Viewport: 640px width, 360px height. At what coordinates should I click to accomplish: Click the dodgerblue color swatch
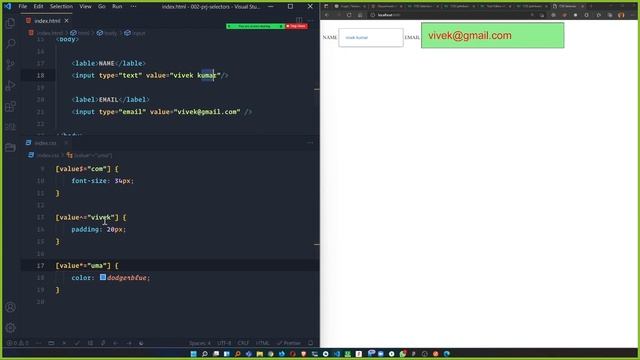pyautogui.click(x=103, y=277)
